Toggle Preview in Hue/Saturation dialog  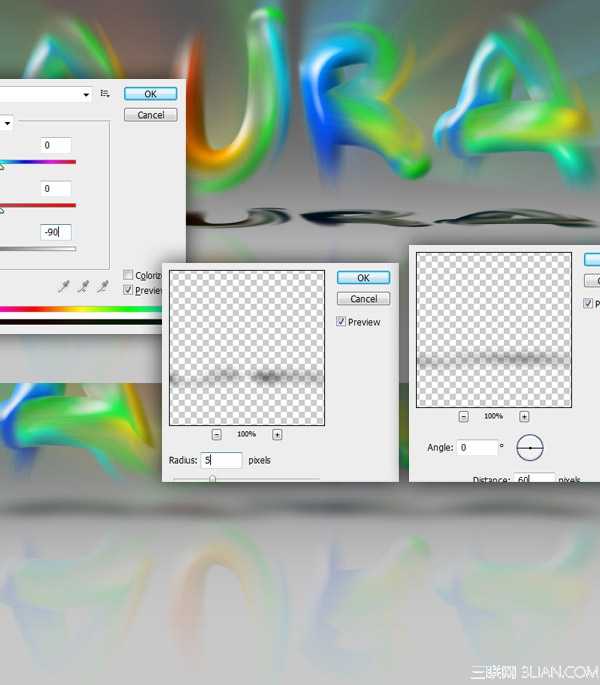click(x=128, y=290)
